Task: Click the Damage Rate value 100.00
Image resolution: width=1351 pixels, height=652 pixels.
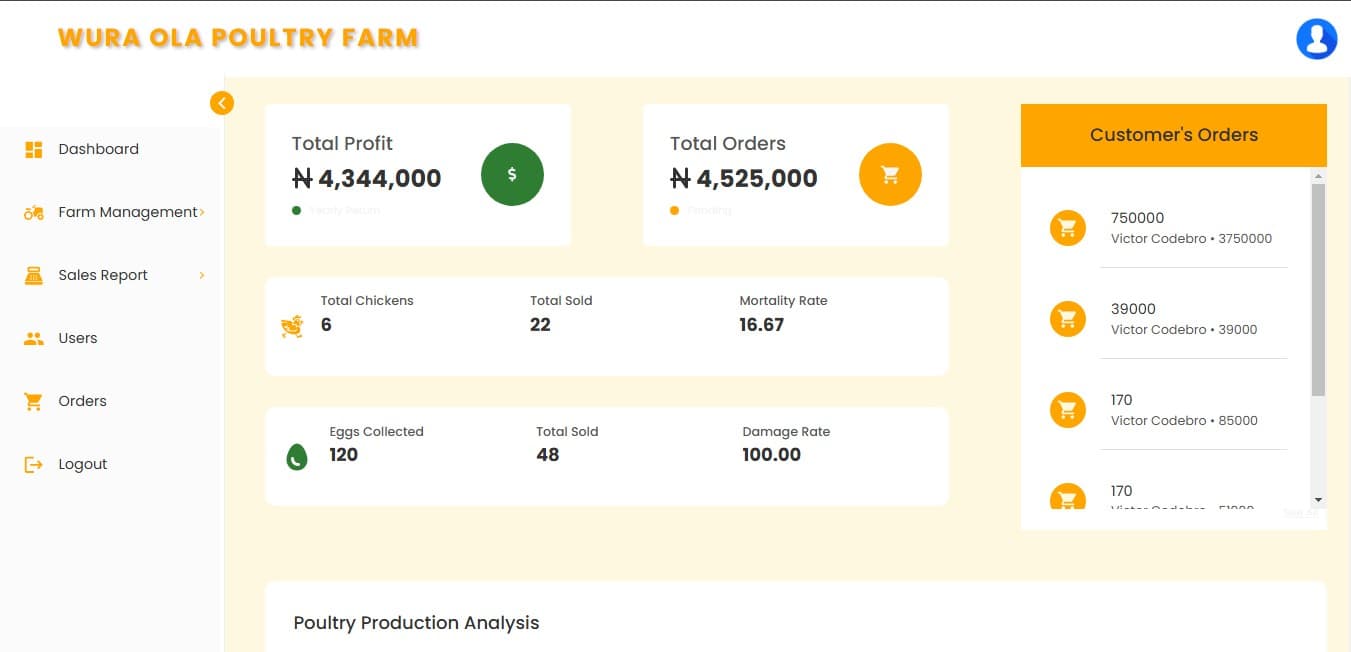Action: (772, 455)
